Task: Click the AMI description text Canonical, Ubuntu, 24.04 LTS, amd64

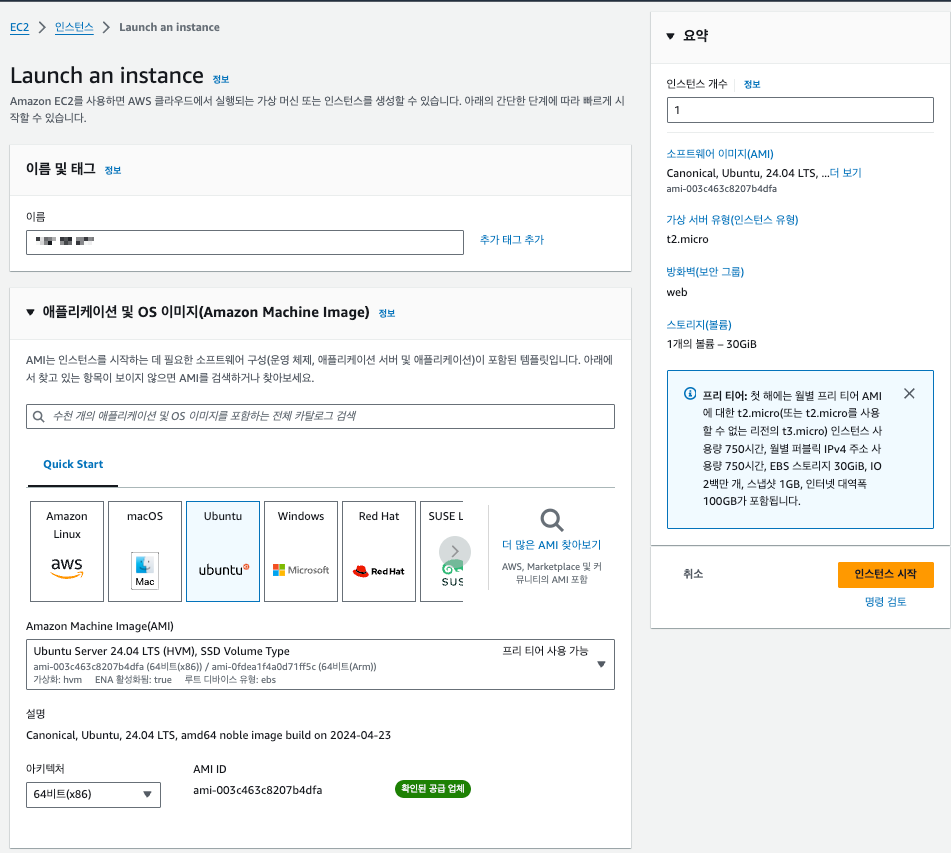Action: coord(208,735)
